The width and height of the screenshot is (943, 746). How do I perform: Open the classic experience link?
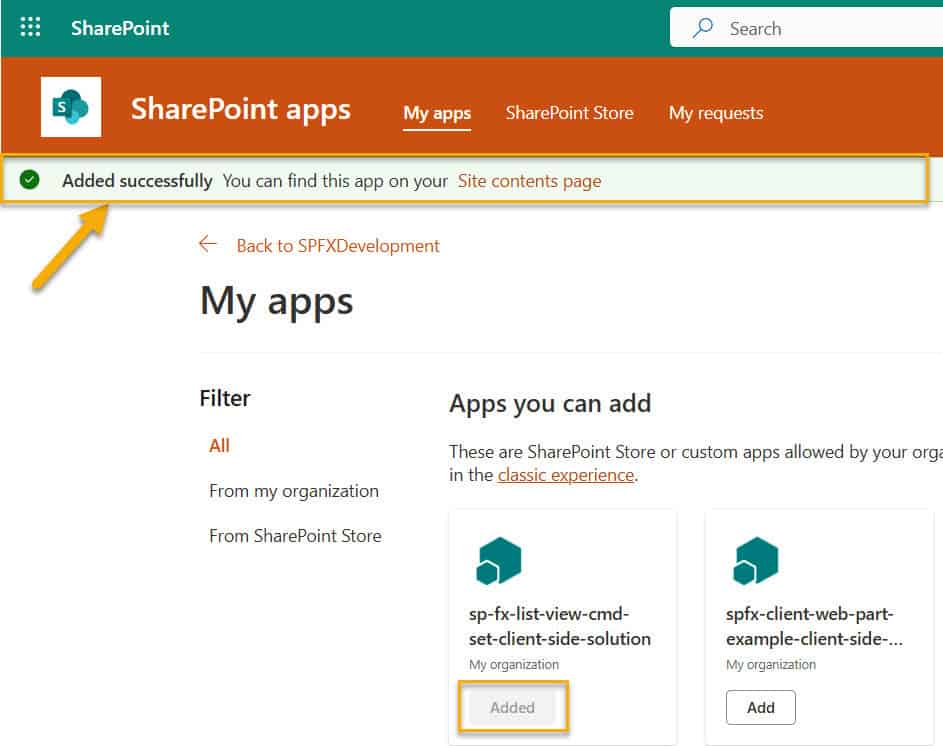pyautogui.click(x=566, y=475)
